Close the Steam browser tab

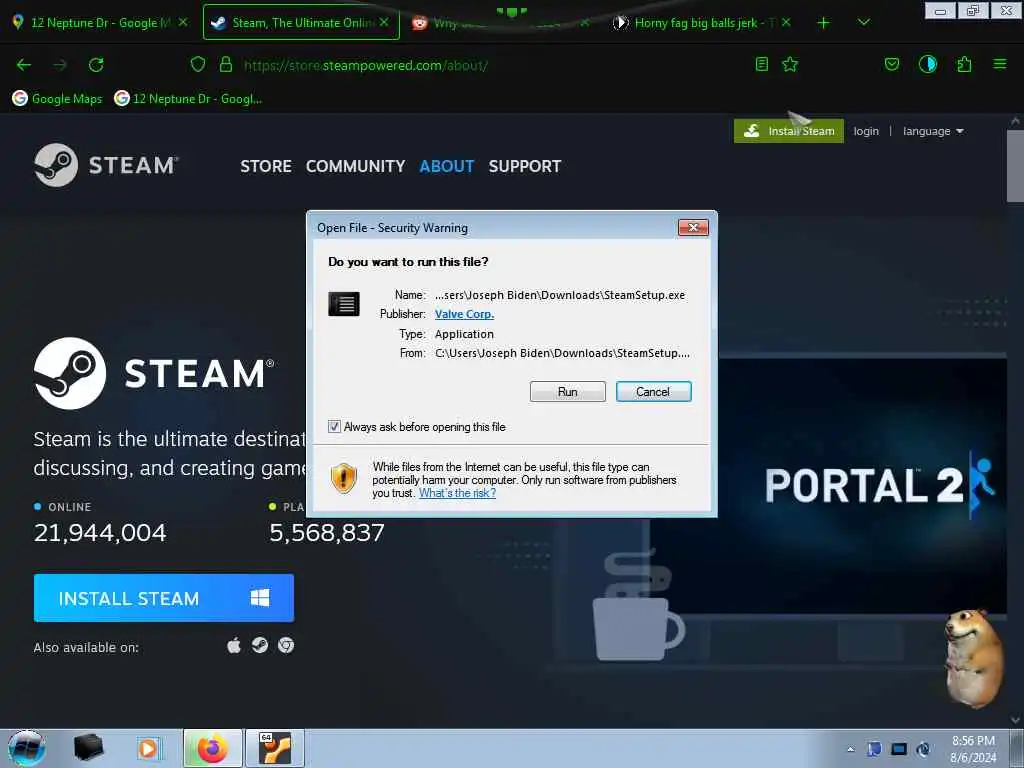[x=384, y=22]
